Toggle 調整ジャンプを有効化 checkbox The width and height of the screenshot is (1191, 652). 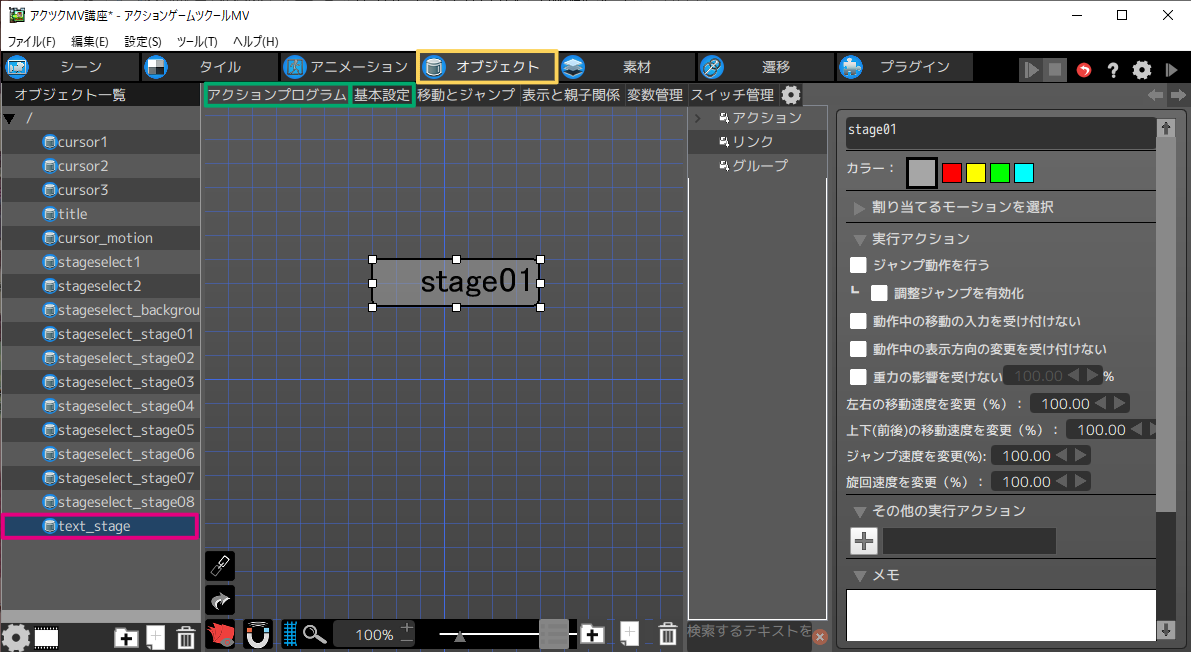click(879, 293)
